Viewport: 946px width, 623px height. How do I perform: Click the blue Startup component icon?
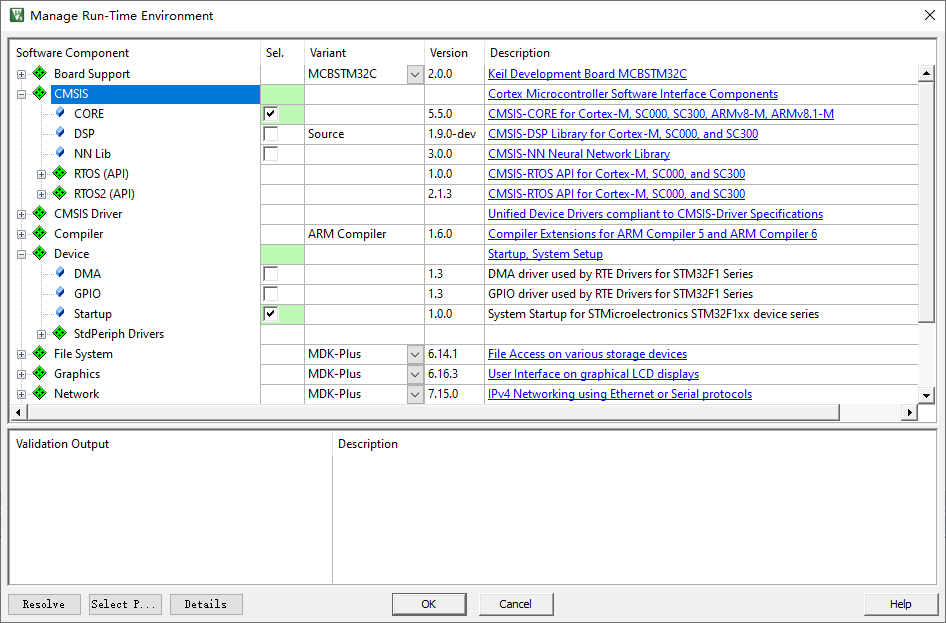[60, 312]
